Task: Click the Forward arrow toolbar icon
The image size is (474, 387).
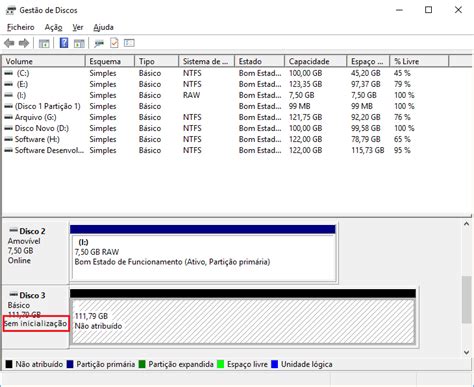Action: [24, 43]
